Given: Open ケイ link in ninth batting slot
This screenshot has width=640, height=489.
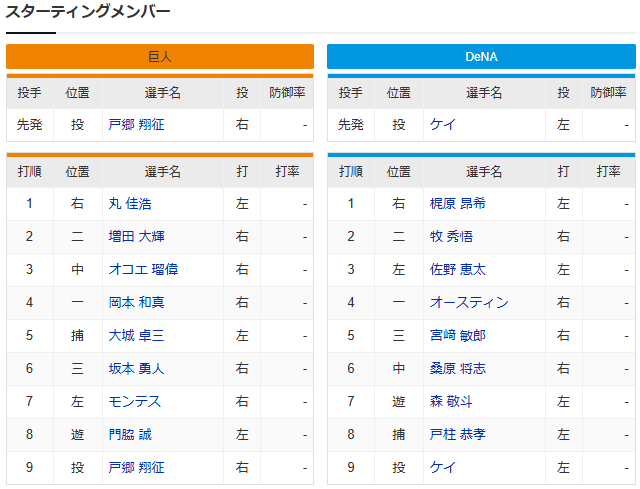Looking at the screenshot, I should coord(442,467).
